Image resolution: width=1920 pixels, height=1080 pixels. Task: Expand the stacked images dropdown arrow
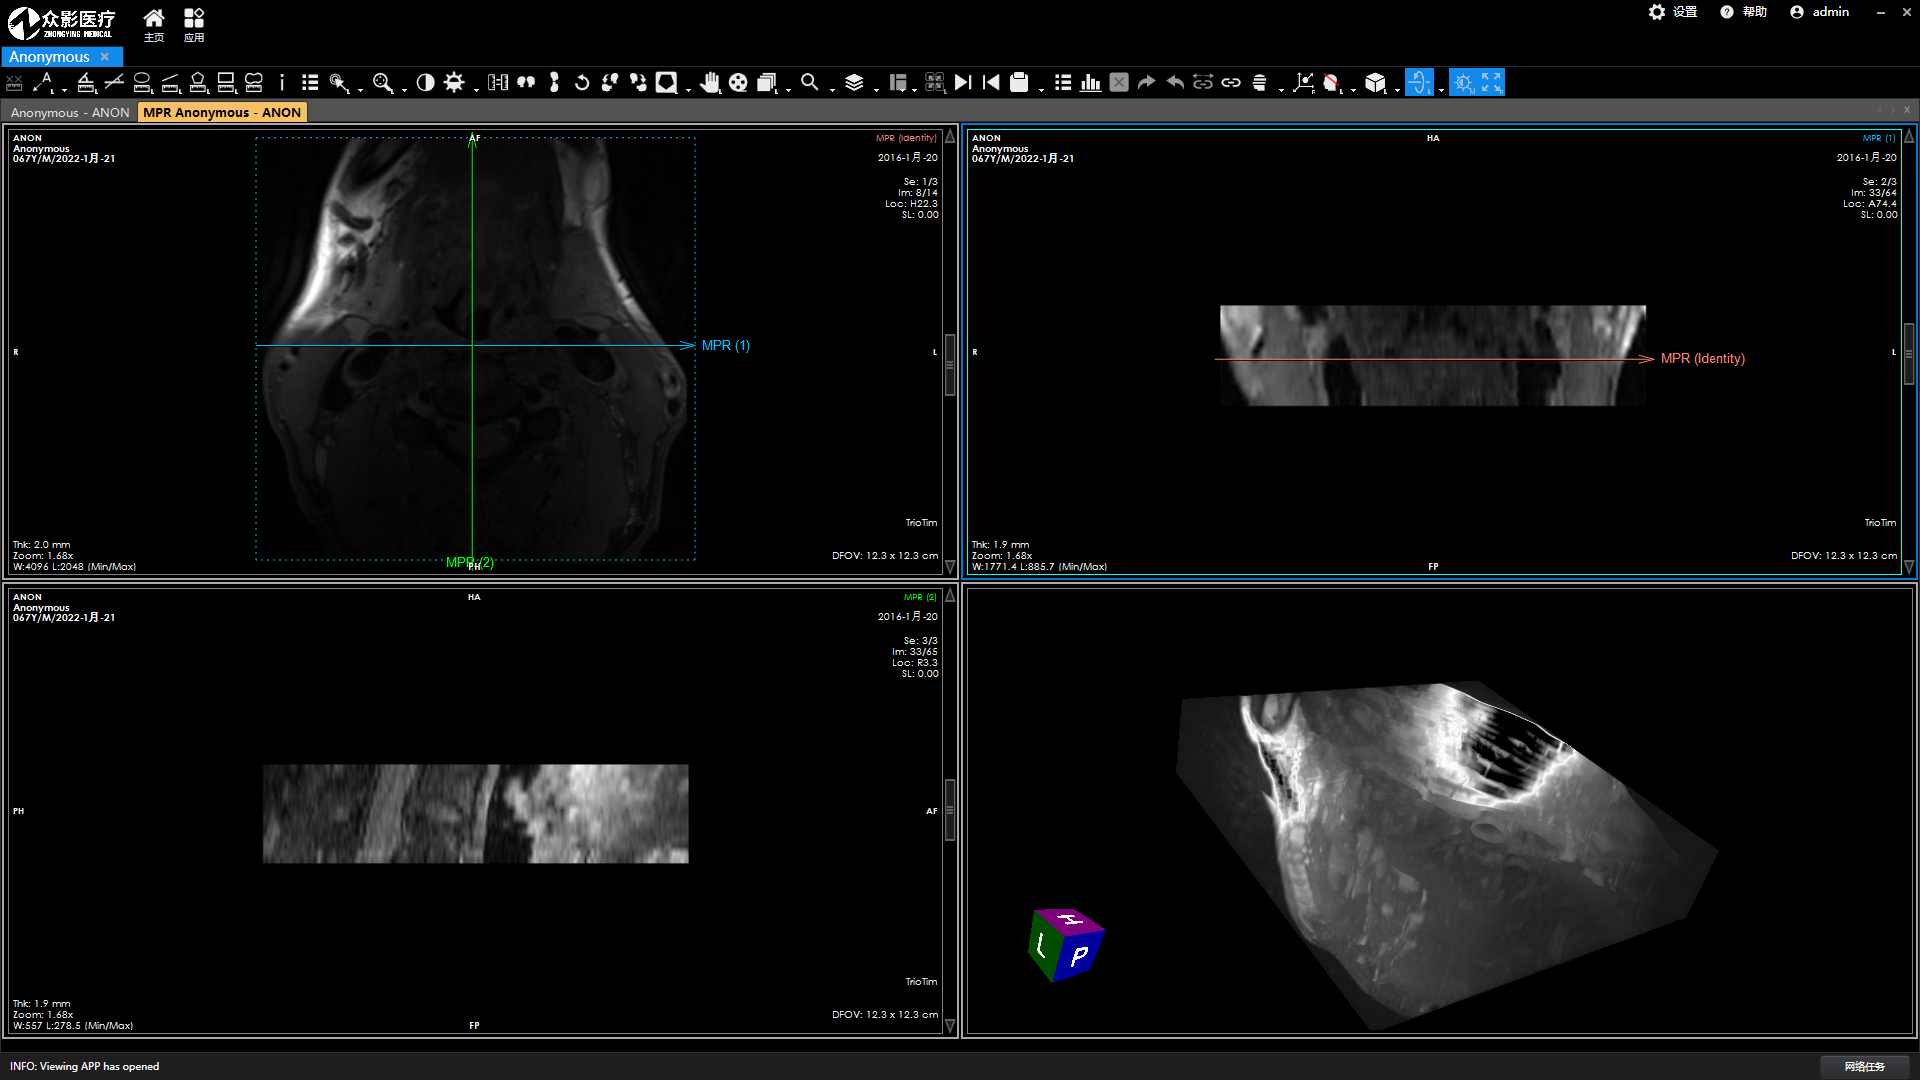(x=788, y=89)
